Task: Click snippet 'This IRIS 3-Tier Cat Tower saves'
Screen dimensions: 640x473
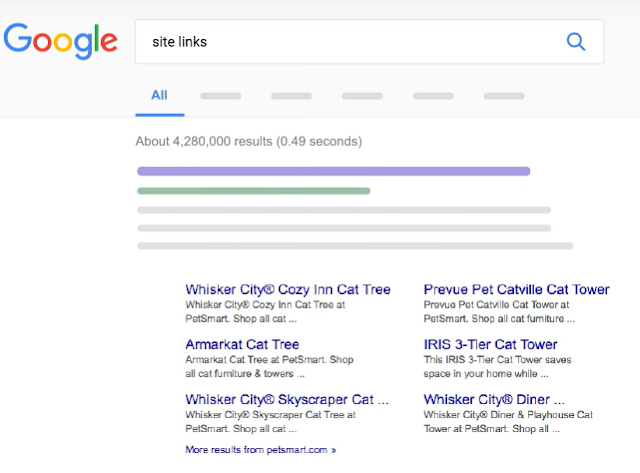Action: pyautogui.click(x=497, y=360)
